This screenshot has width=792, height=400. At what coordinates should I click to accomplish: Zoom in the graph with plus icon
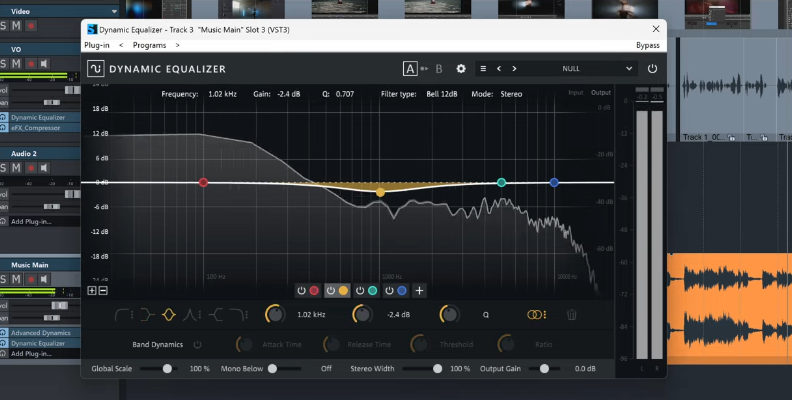[x=92, y=291]
